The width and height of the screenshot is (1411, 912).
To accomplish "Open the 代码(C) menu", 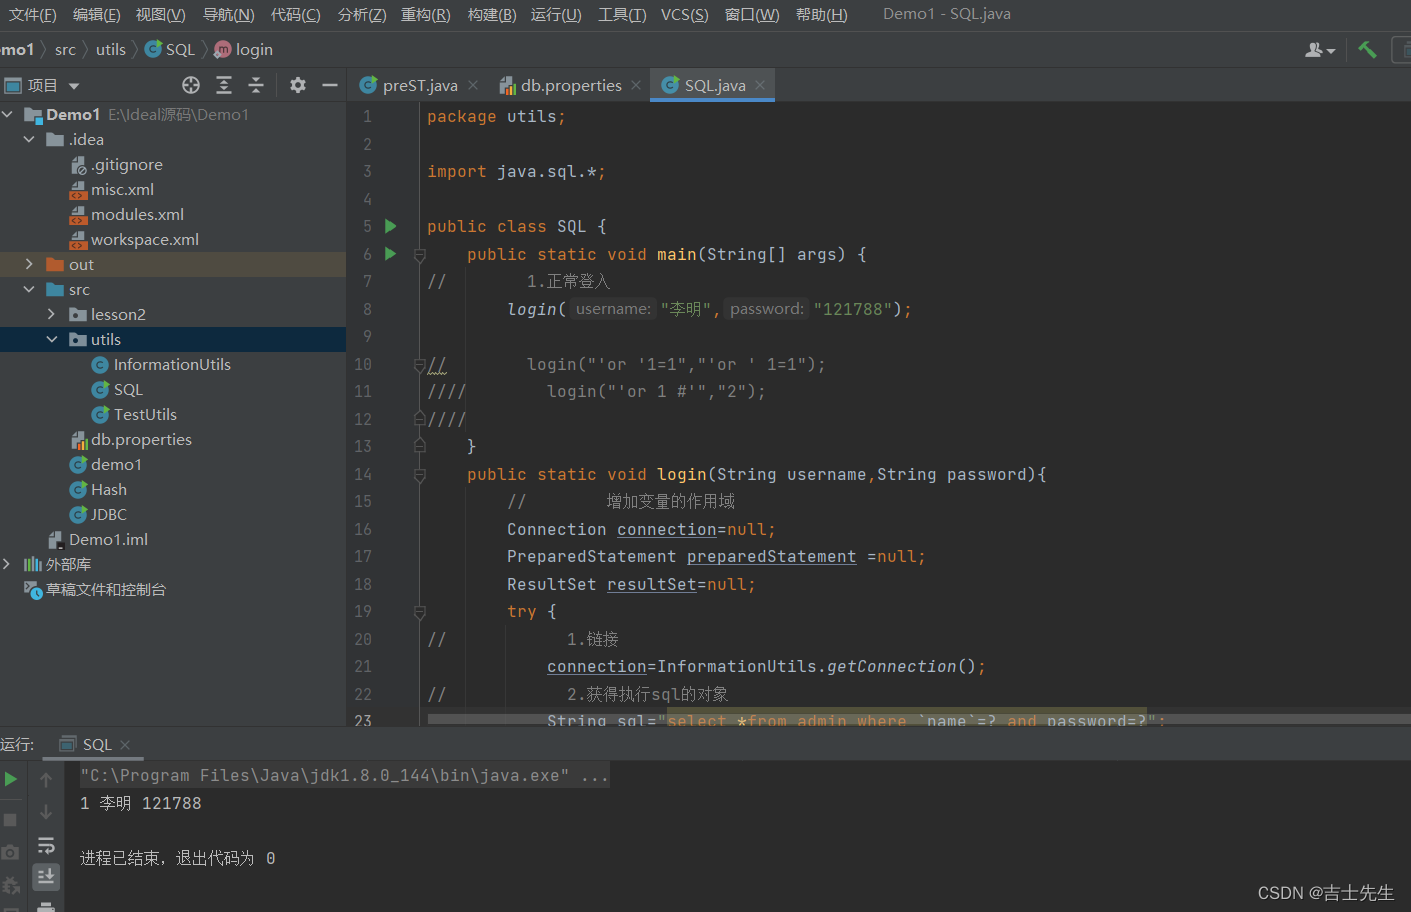I will (x=295, y=14).
